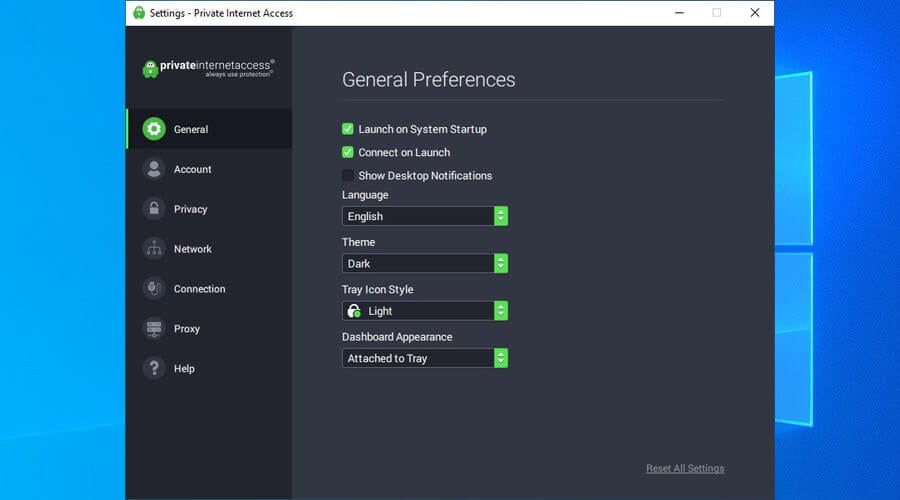Close the Settings window
The width and height of the screenshot is (900, 500).
(x=755, y=13)
